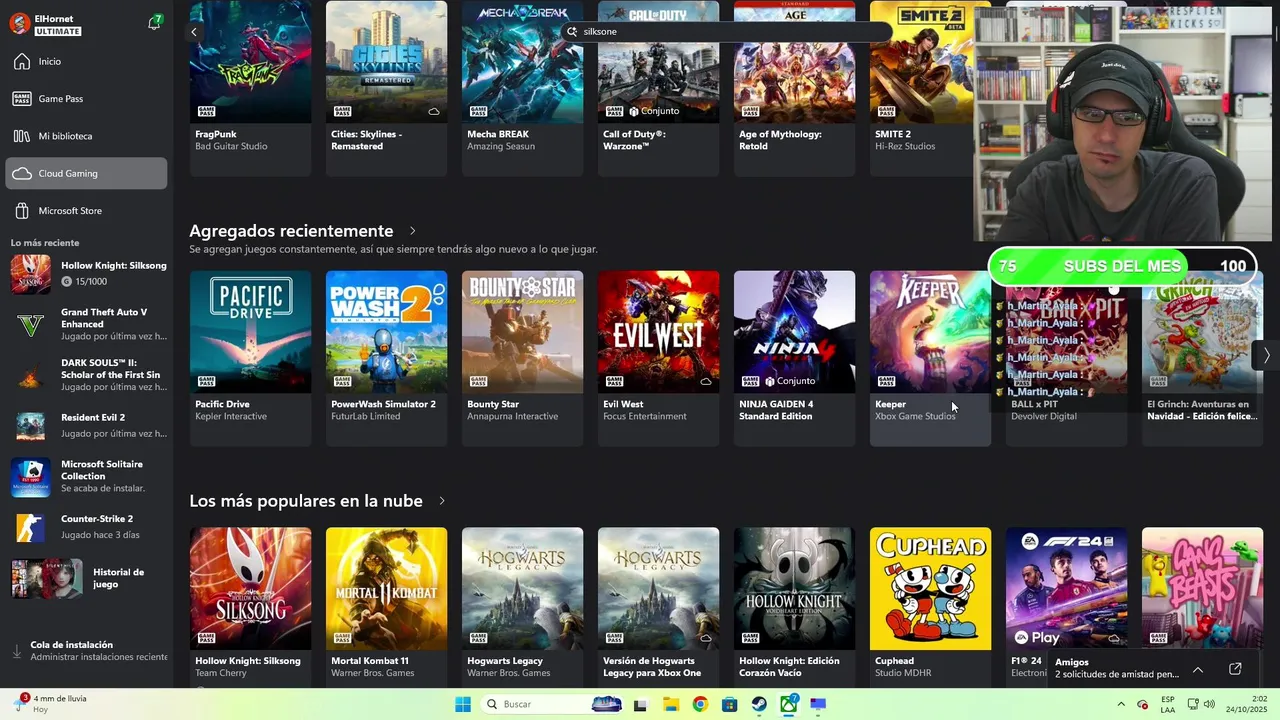Open the notifications bell icon

[154, 23]
